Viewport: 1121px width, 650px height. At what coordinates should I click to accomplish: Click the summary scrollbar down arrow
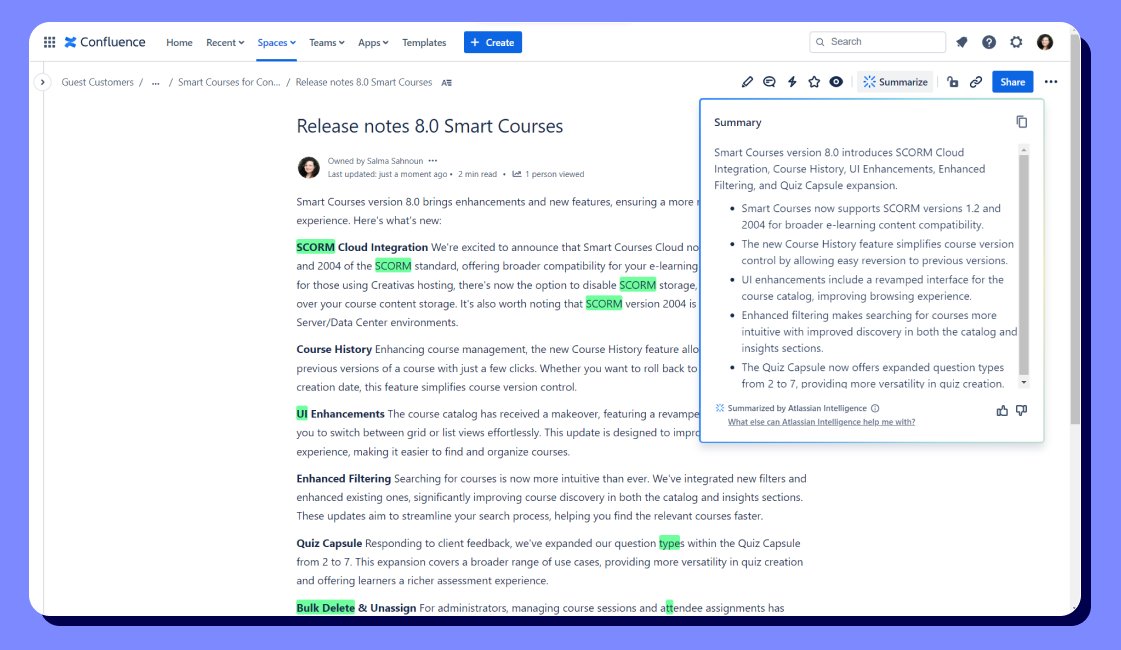pyautogui.click(x=1024, y=383)
